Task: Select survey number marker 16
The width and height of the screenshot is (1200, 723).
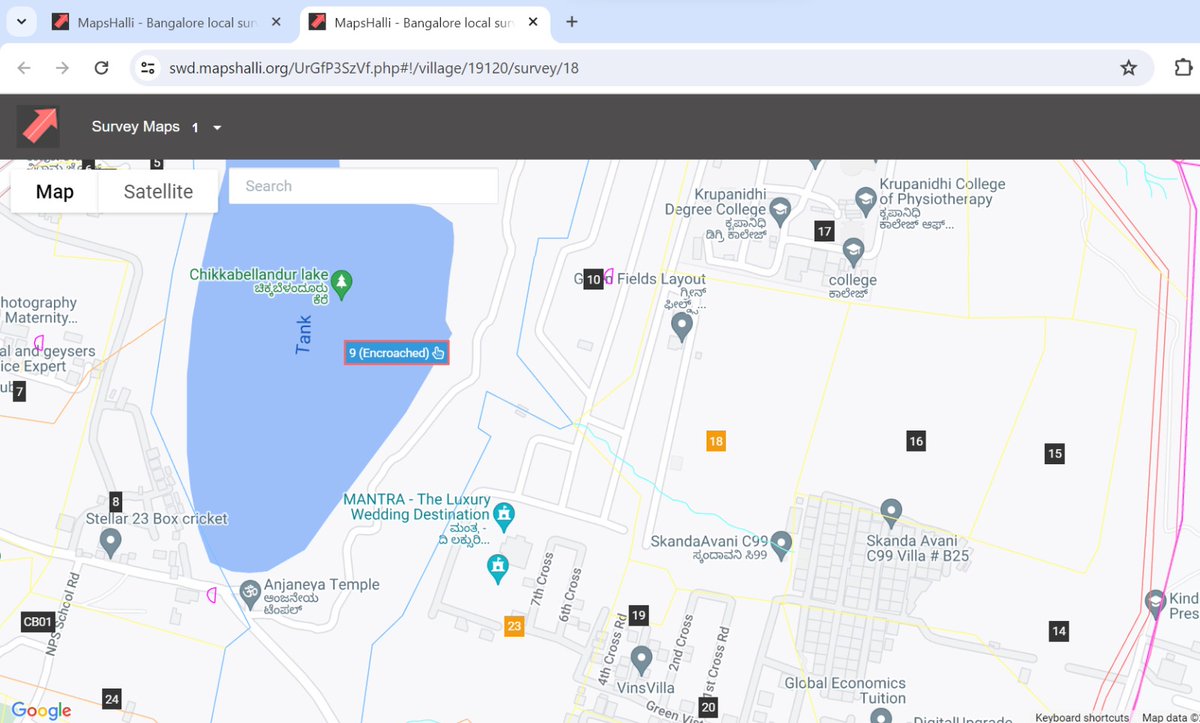Action: 916,440
